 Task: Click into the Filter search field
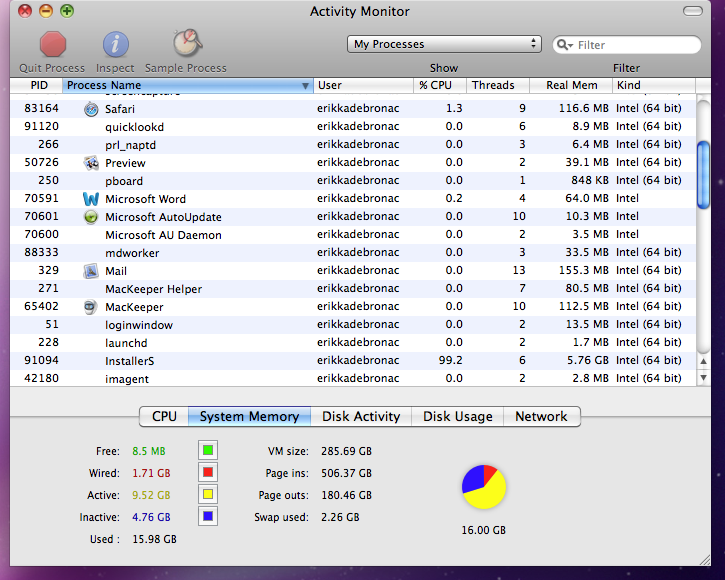[x=627, y=45]
